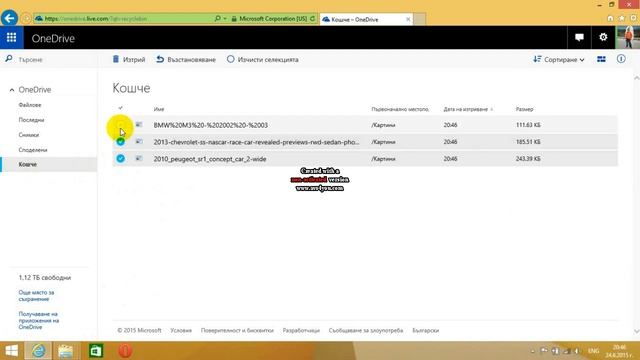Sort by the Размер column header
This screenshot has width=640, height=360.
pyautogui.click(x=524, y=109)
